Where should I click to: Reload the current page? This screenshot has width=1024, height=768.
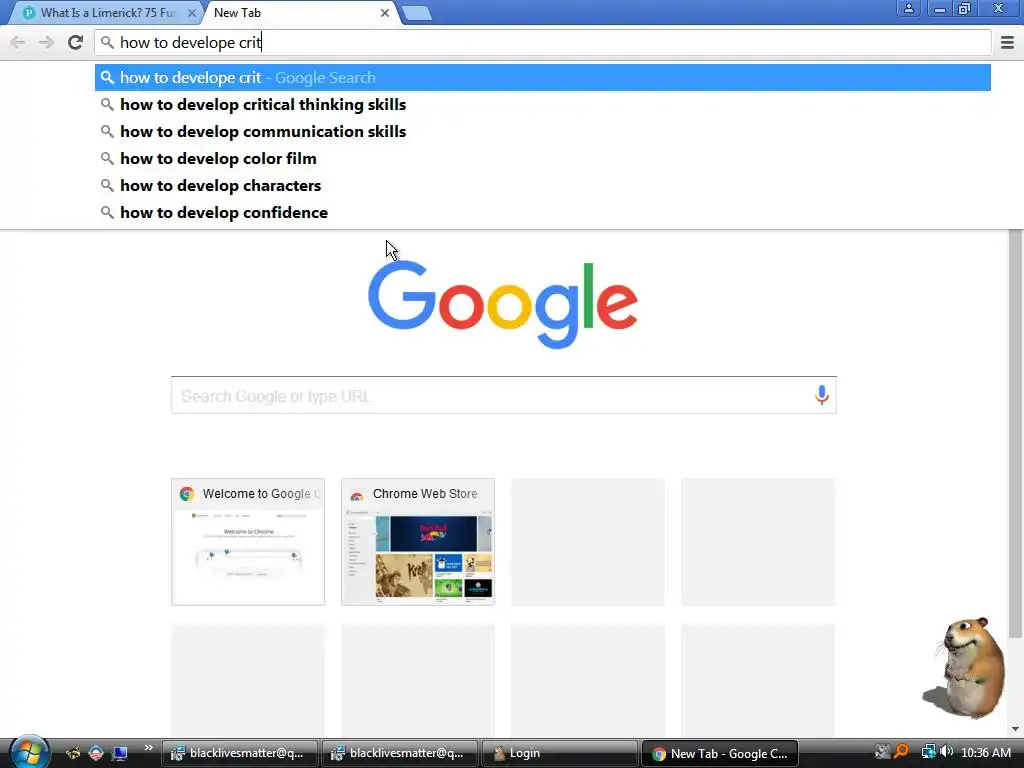76,42
